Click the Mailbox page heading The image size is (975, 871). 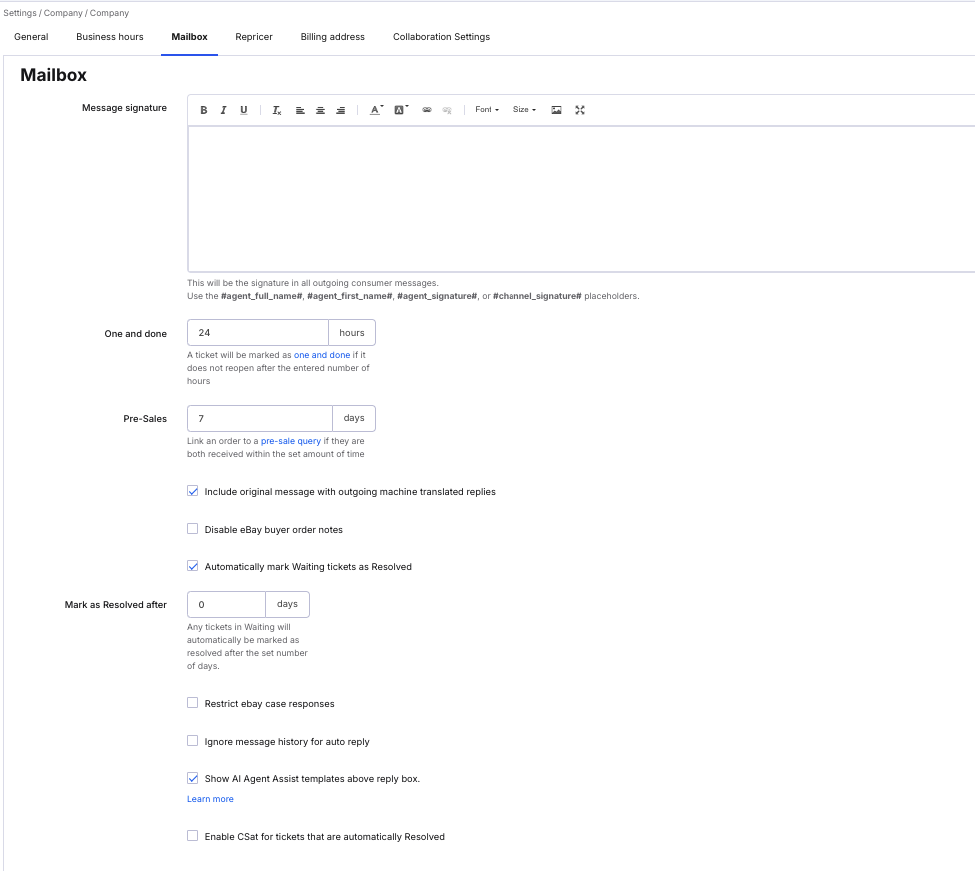(53, 75)
